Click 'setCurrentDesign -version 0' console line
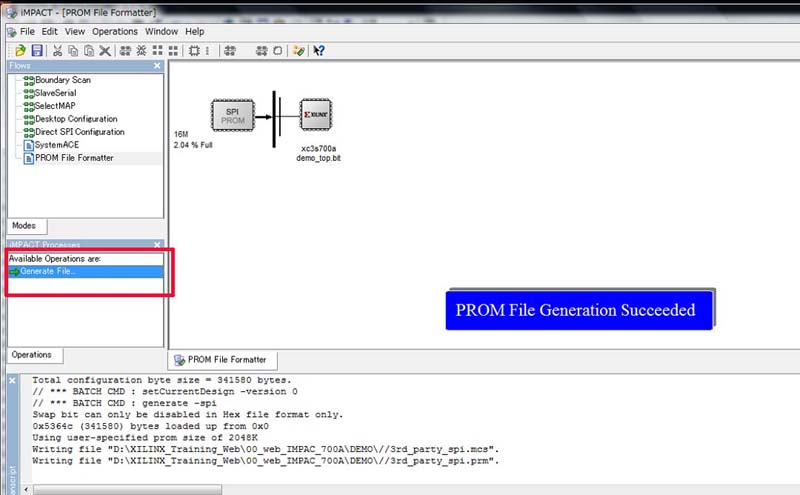This screenshot has width=800, height=495. tap(164, 391)
